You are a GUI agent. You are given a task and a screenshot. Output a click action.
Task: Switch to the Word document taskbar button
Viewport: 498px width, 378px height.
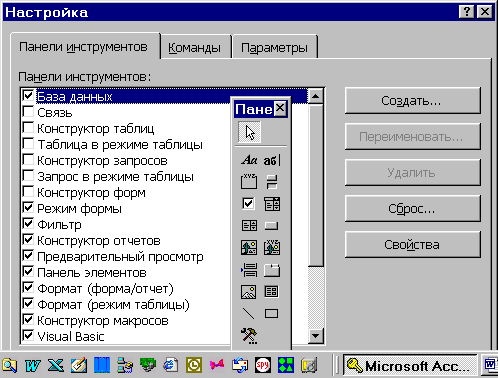coord(489,365)
